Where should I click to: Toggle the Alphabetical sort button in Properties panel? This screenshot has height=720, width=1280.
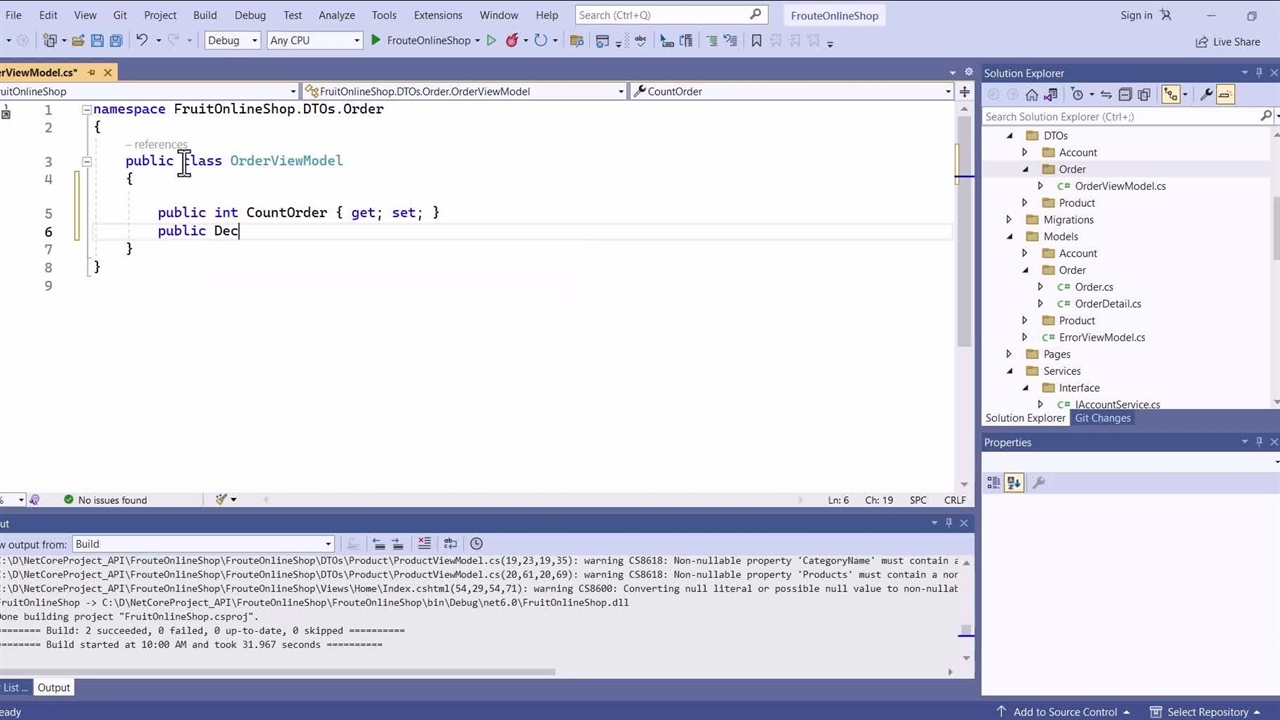click(x=1014, y=483)
